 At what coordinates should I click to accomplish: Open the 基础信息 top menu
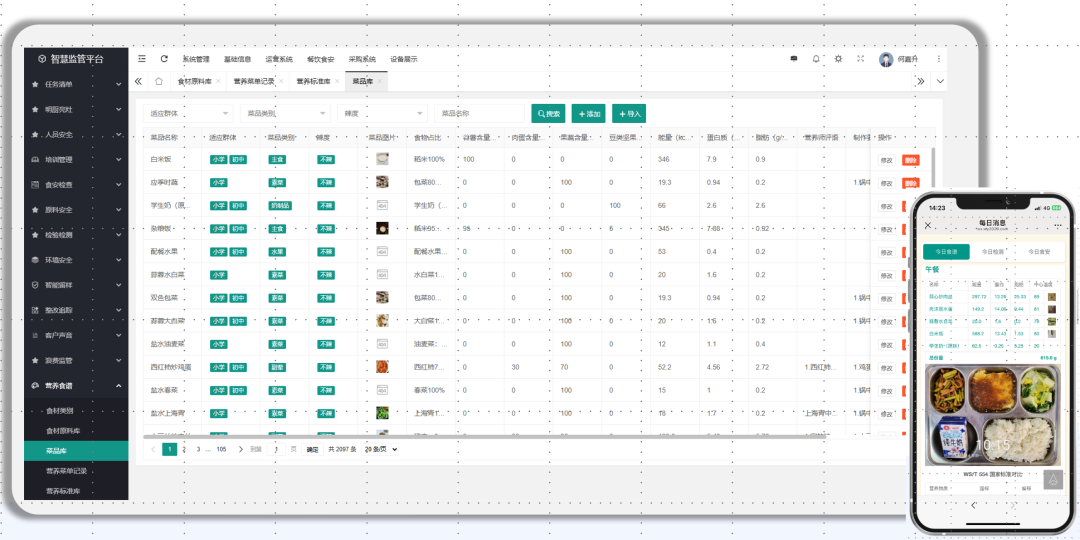click(x=238, y=59)
